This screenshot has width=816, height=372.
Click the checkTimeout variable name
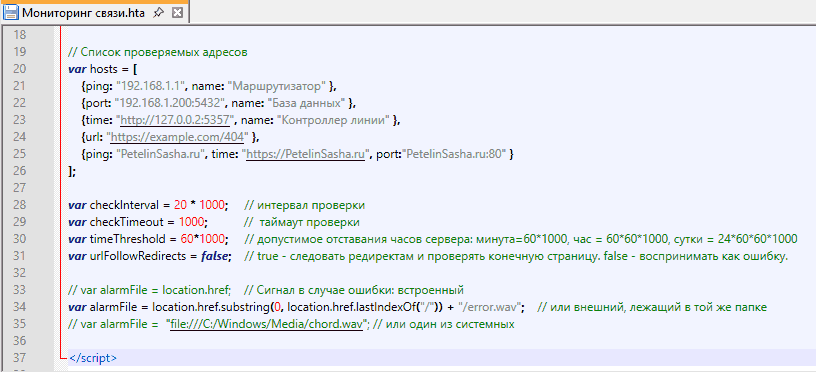128,222
